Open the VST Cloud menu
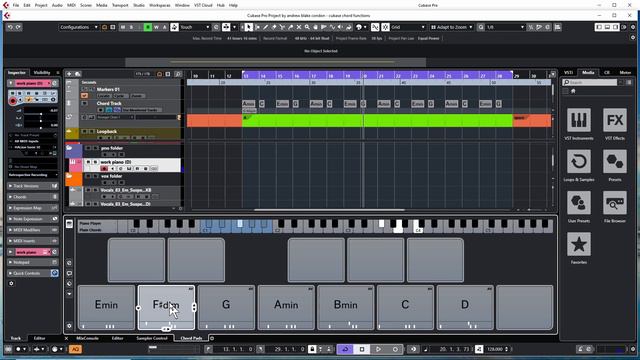 [203, 5]
